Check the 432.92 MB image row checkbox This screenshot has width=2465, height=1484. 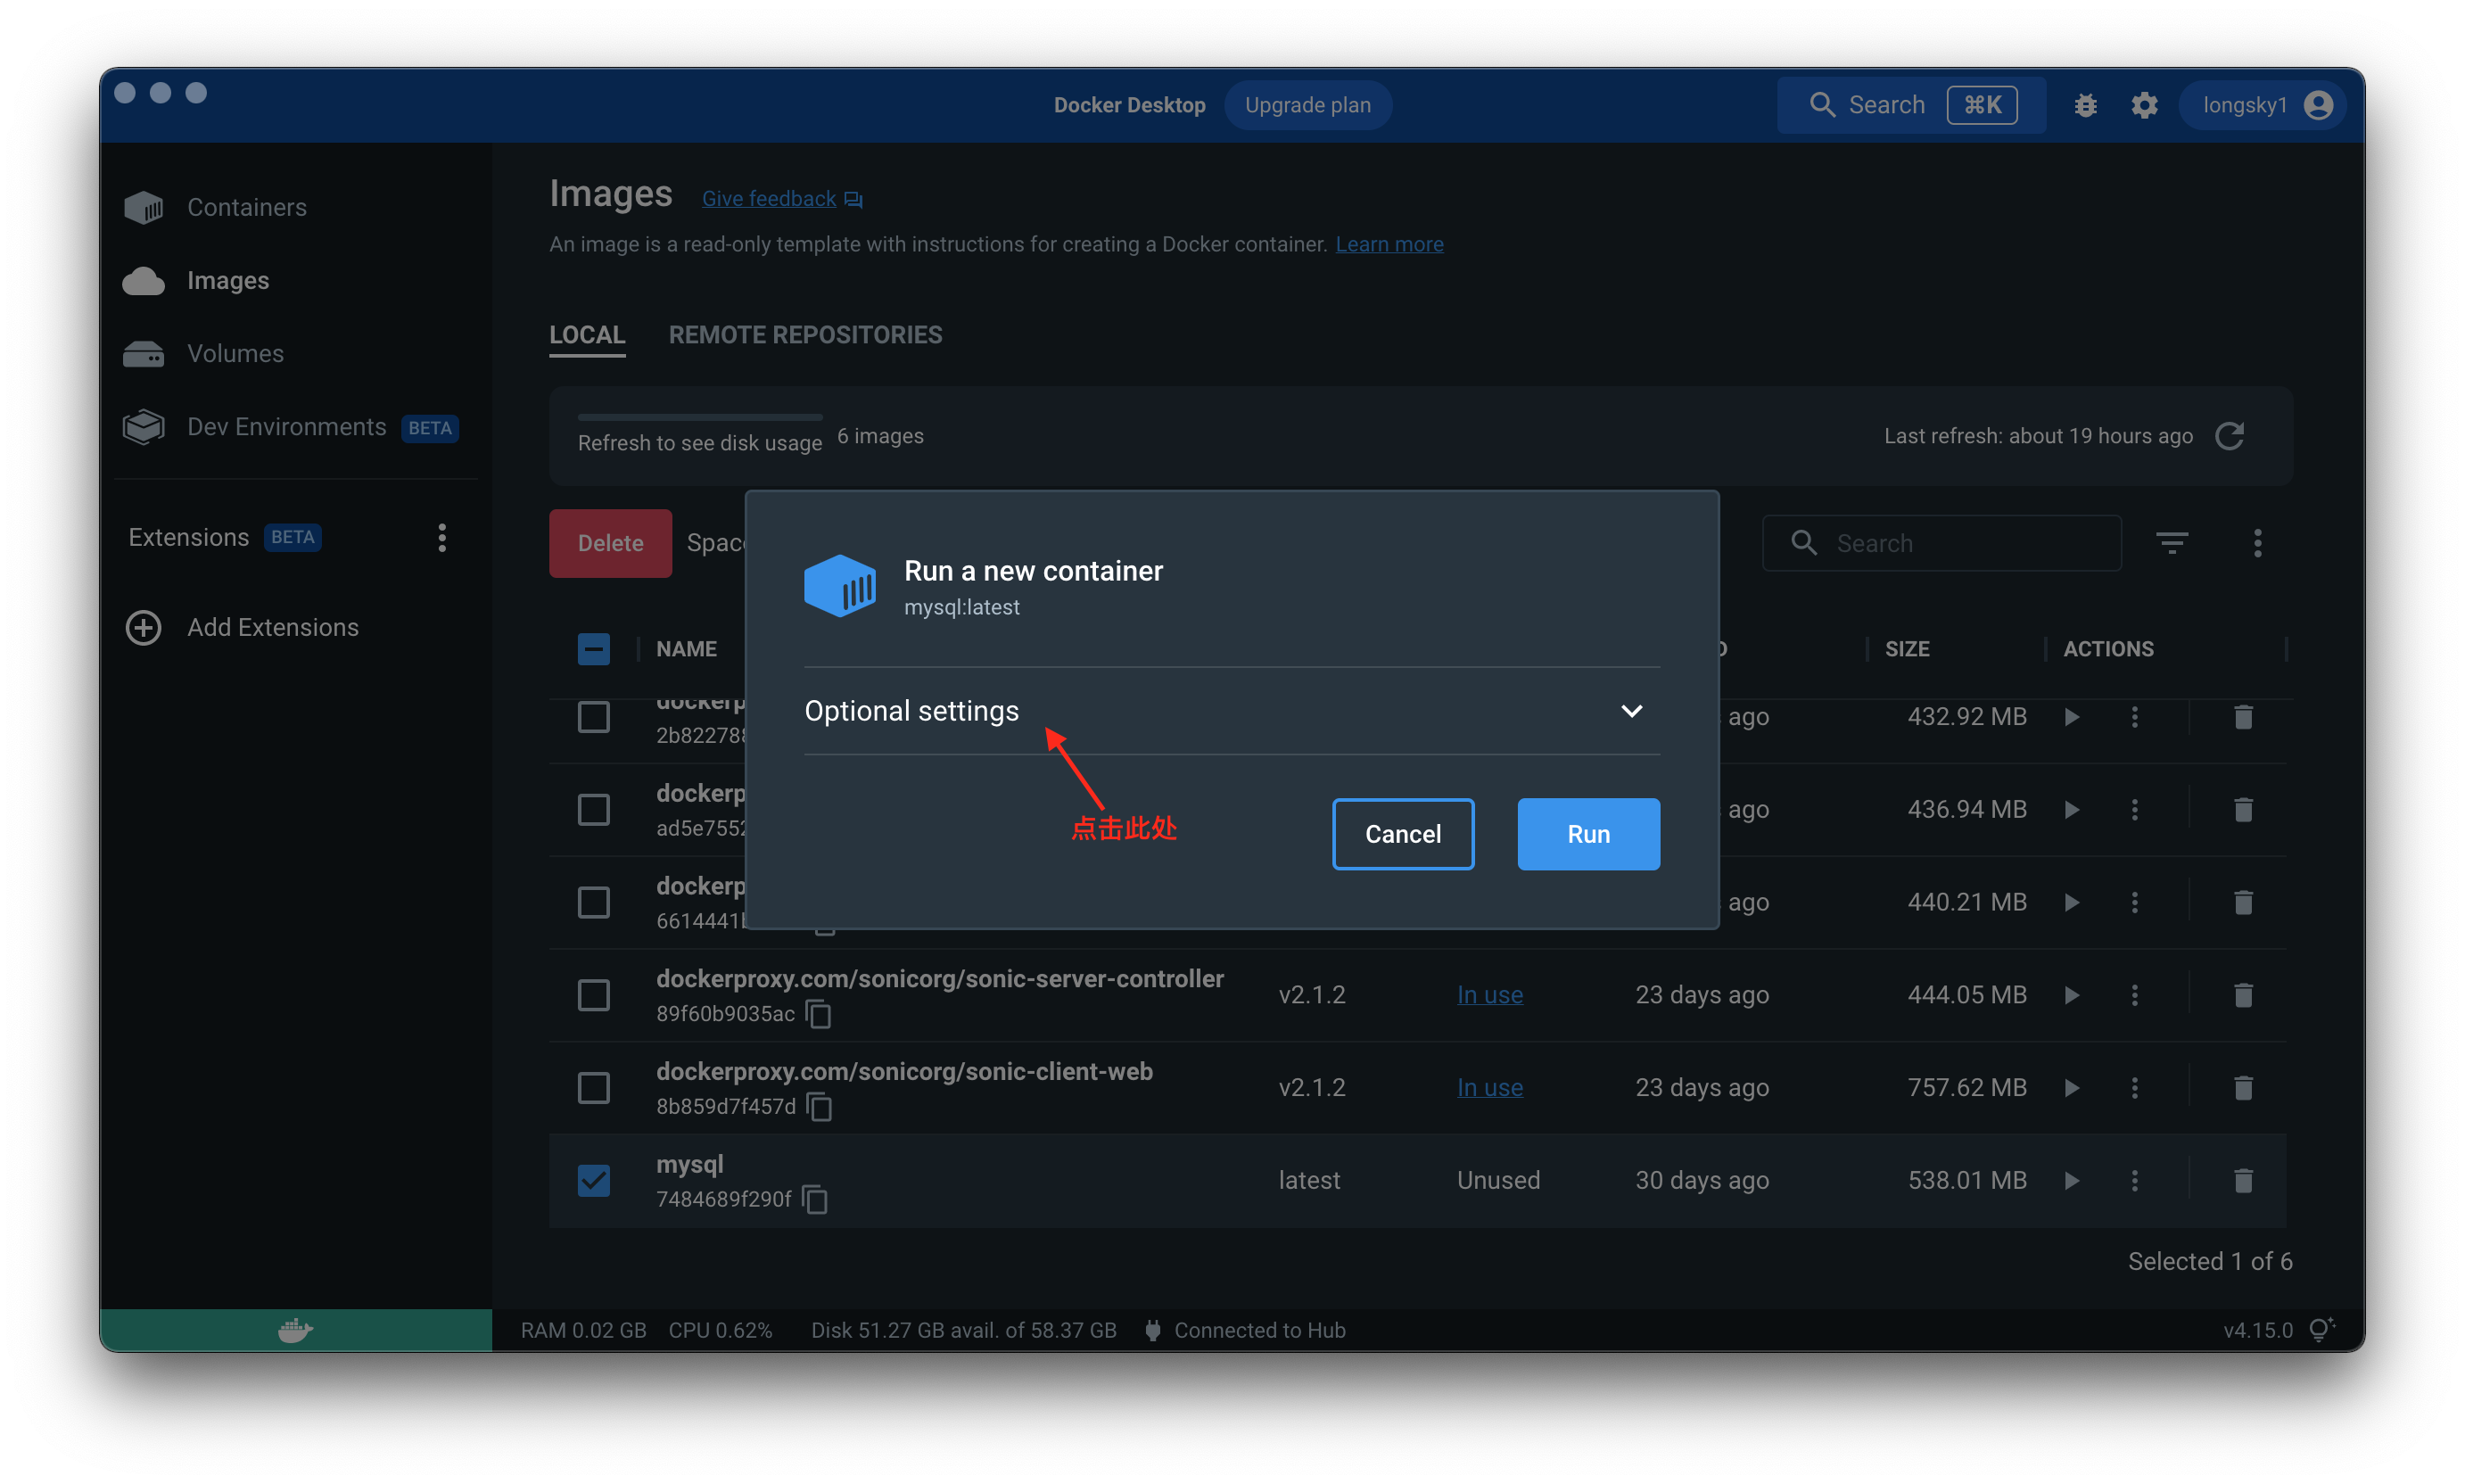(593, 717)
